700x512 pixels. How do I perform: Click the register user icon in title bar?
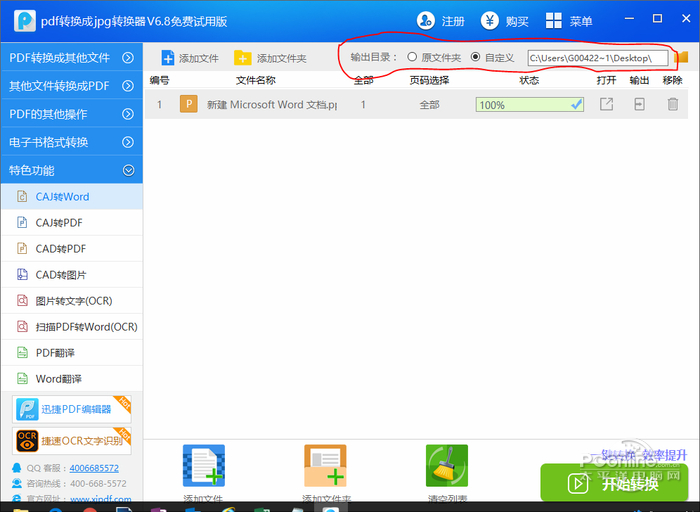pyautogui.click(x=425, y=21)
